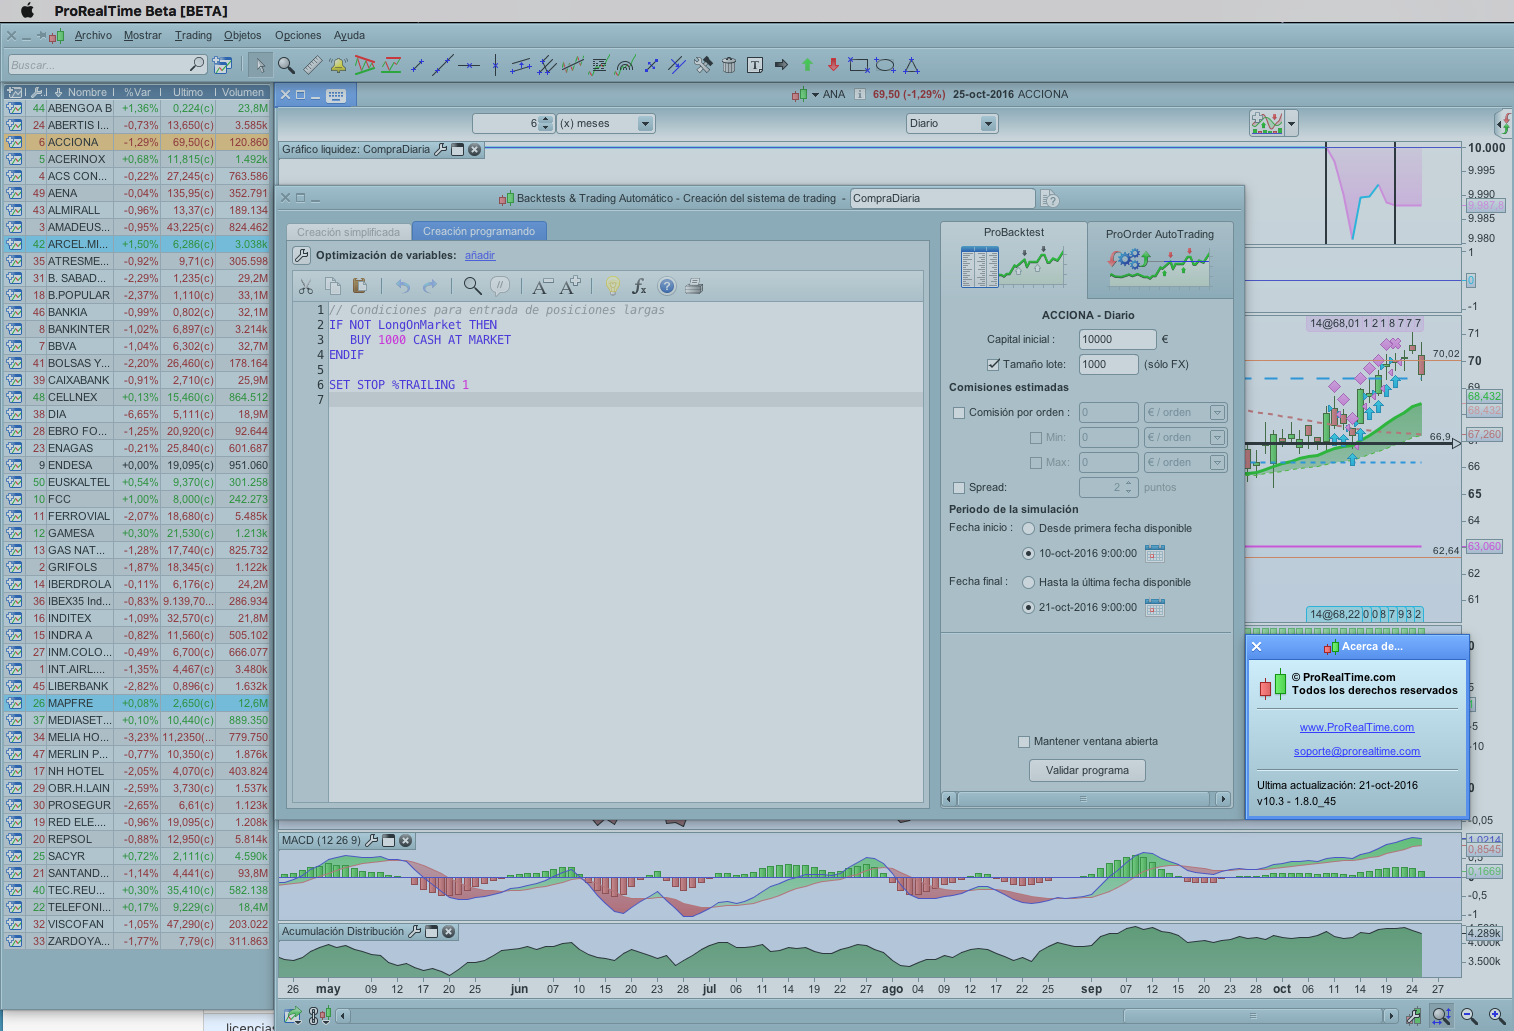The width and height of the screenshot is (1514, 1031).
Task: Click the alarm bell alert icon
Action: click(x=338, y=65)
